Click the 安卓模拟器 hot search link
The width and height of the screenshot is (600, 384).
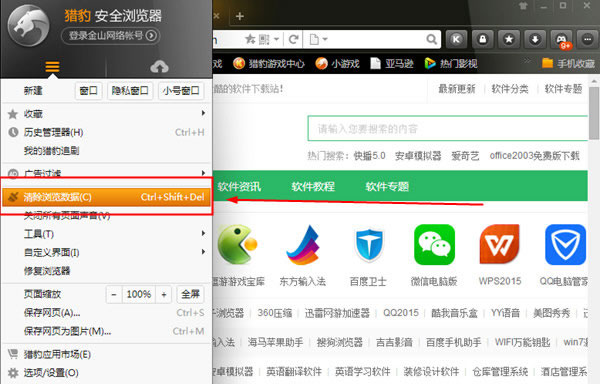418,156
